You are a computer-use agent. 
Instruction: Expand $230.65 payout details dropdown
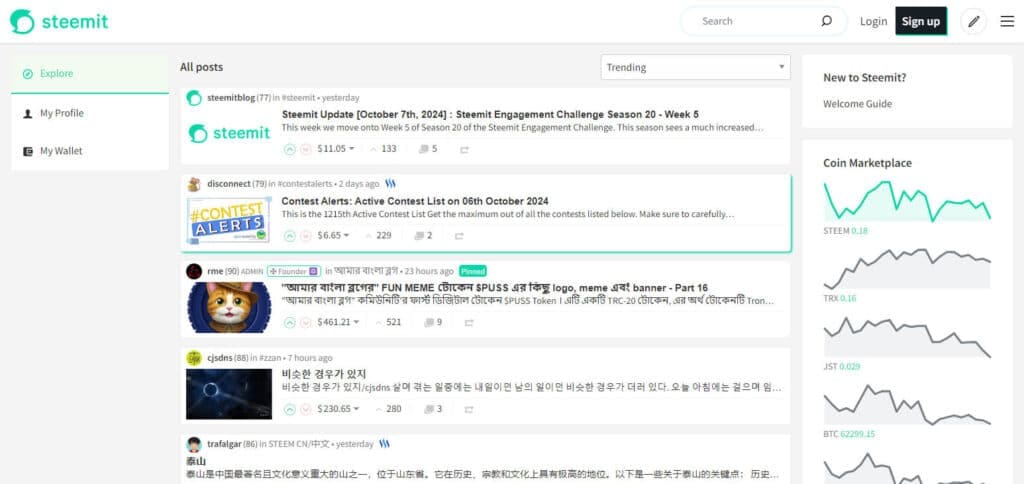[x=338, y=409]
